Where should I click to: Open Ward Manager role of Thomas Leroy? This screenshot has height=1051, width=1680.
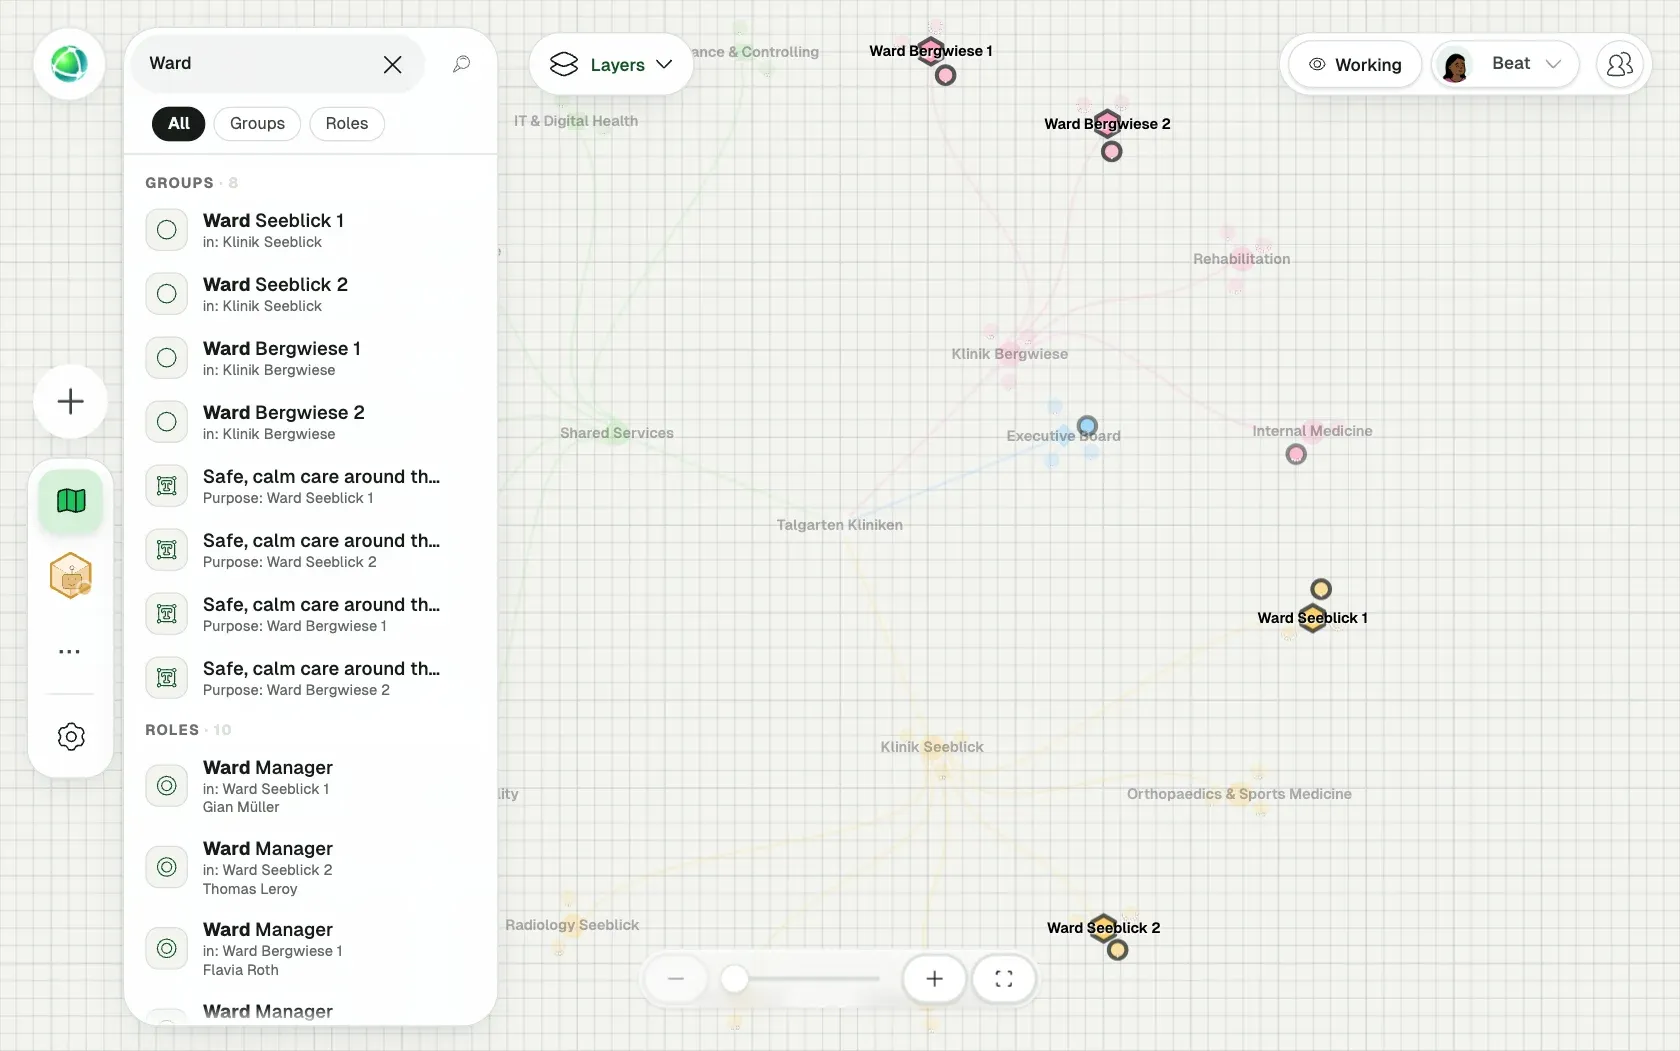310,868
